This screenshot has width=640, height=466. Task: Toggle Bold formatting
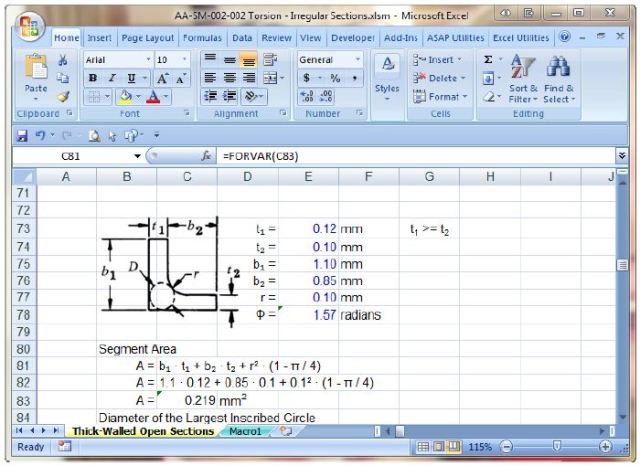pyautogui.click(x=92, y=78)
